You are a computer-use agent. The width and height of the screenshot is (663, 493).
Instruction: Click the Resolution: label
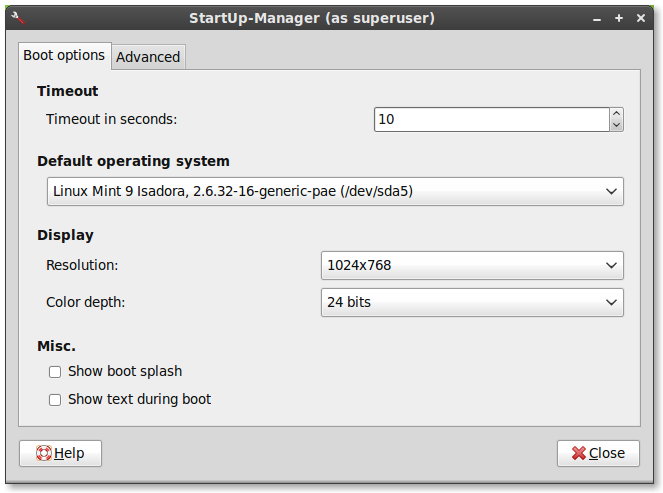click(82, 265)
